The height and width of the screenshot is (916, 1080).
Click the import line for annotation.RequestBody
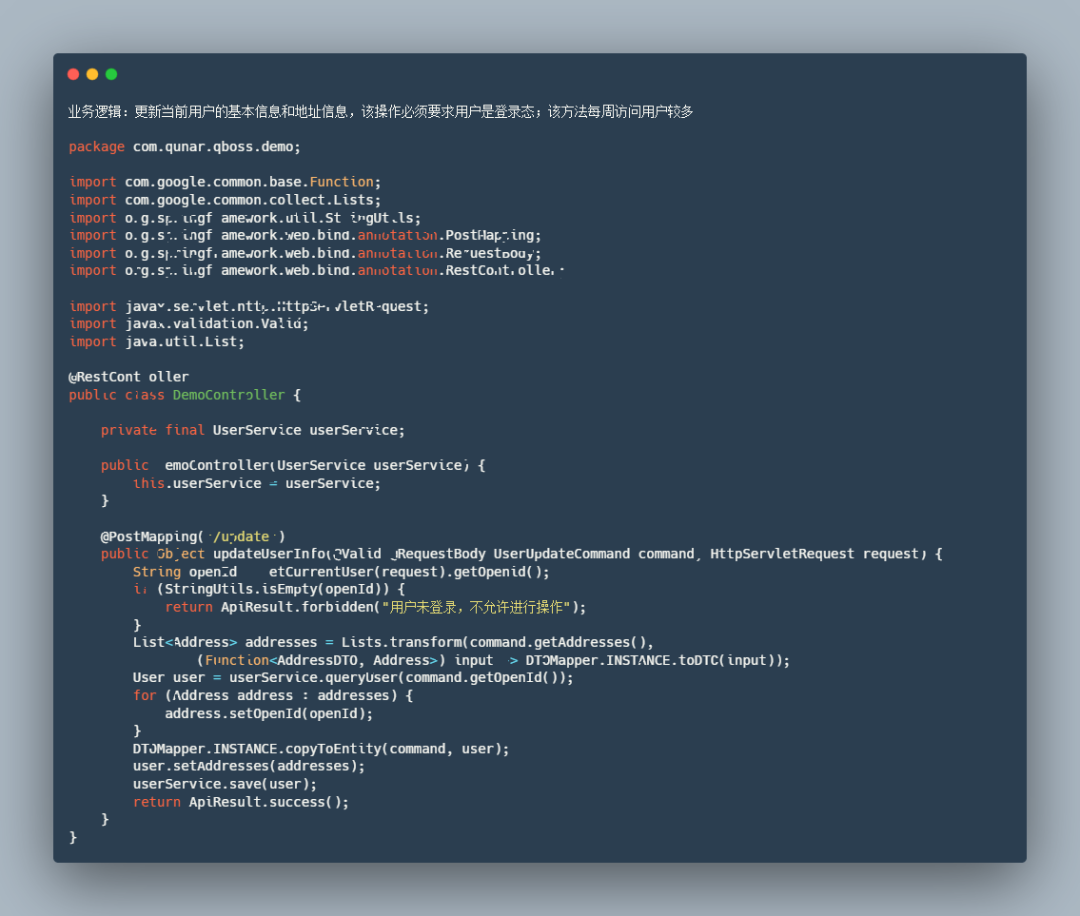[x=305, y=253]
